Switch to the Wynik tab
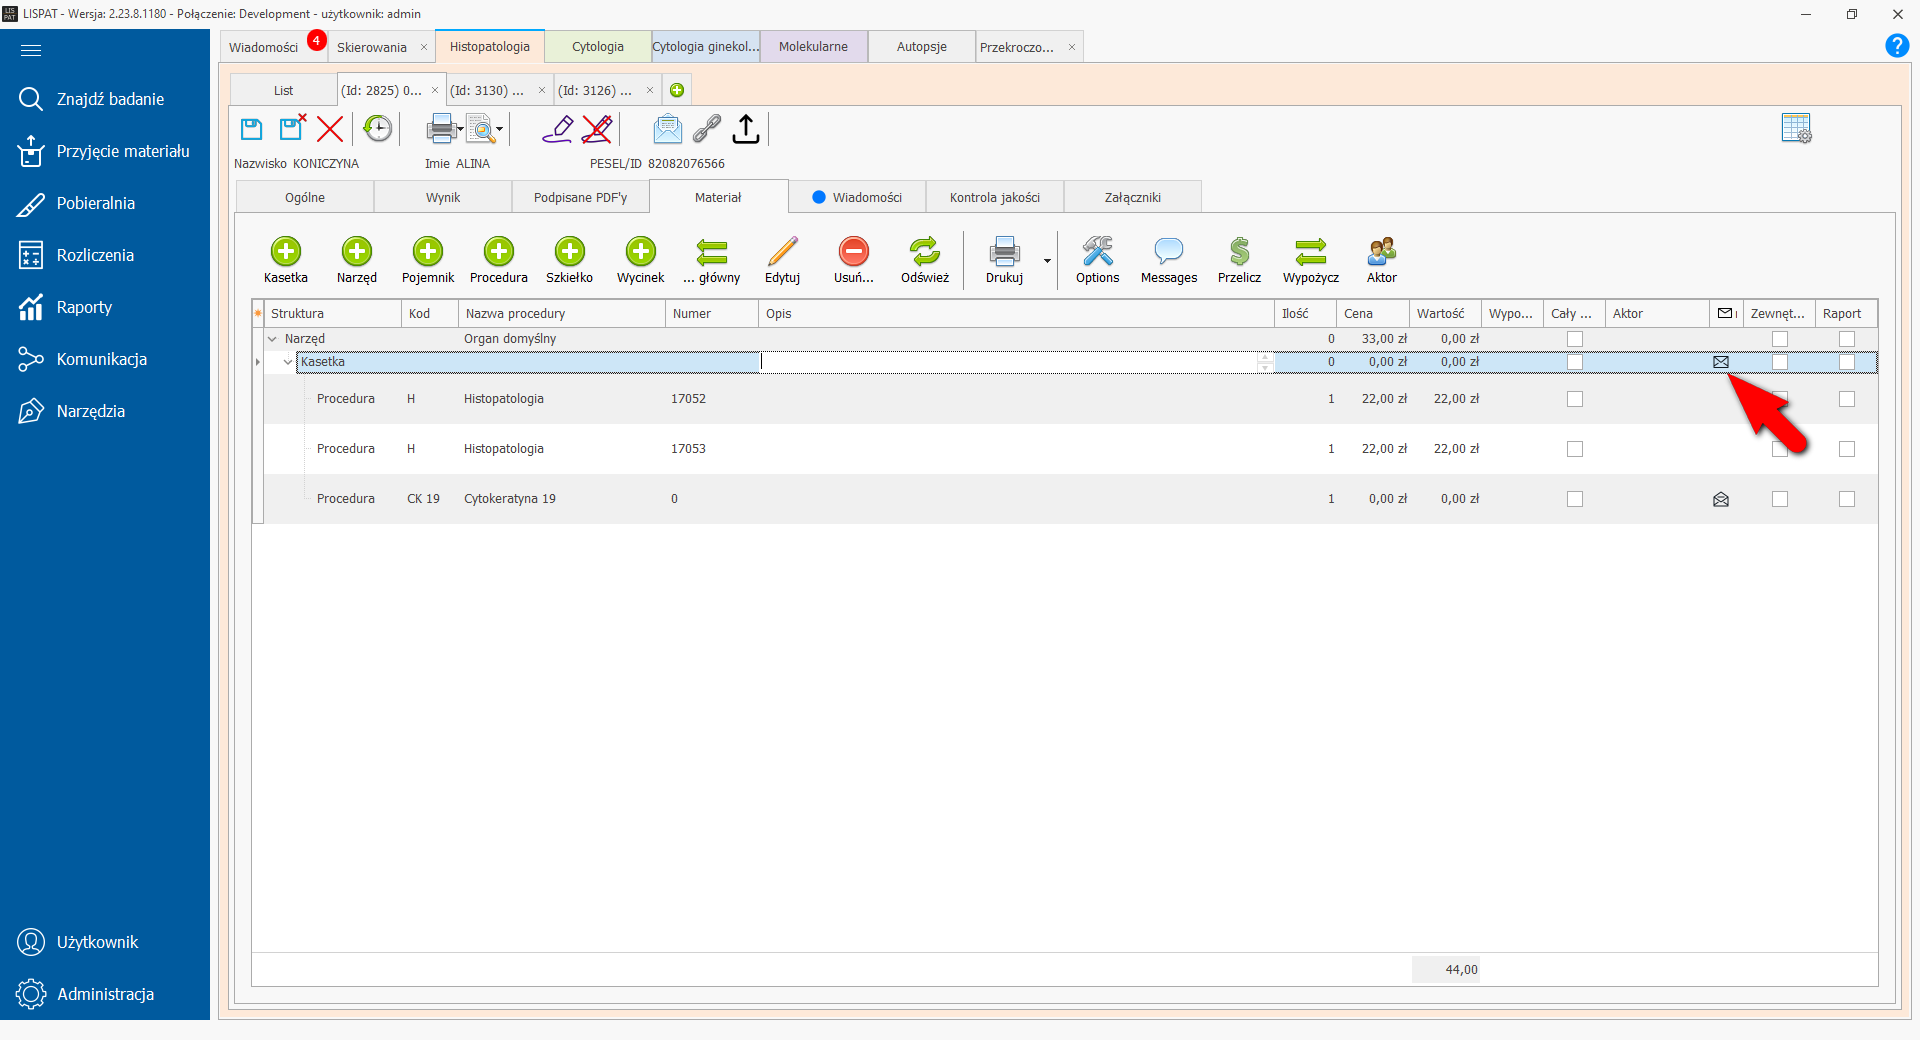Viewport: 1920px width, 1040px height. (443, 198)
